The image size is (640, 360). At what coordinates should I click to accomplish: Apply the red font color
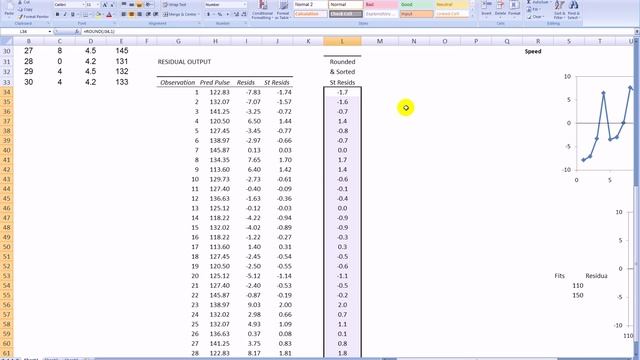(109, 14)
